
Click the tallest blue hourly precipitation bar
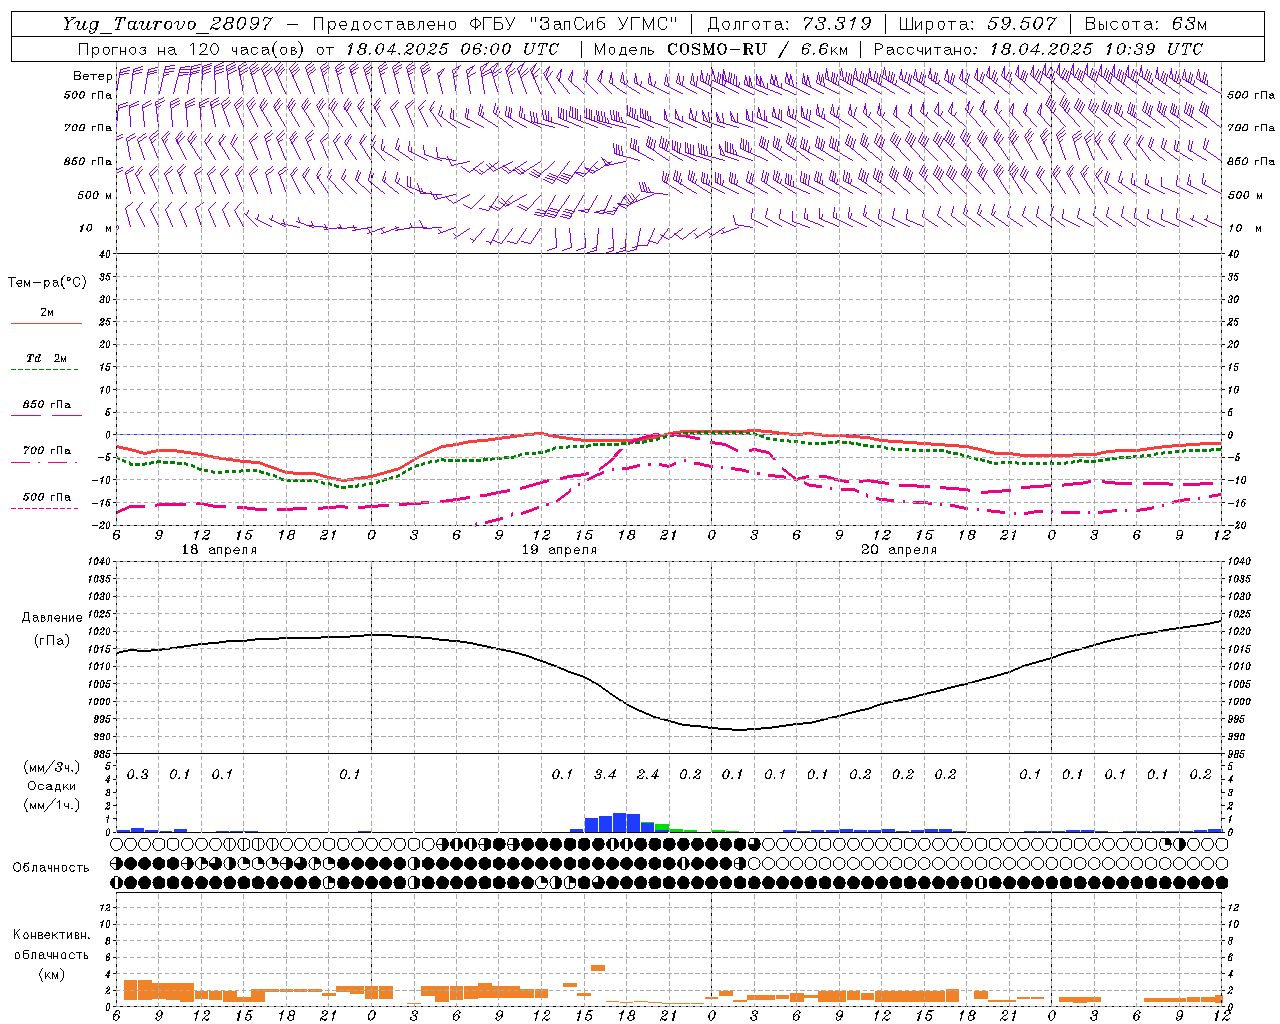pyautogui.click(x=619, y=822)
